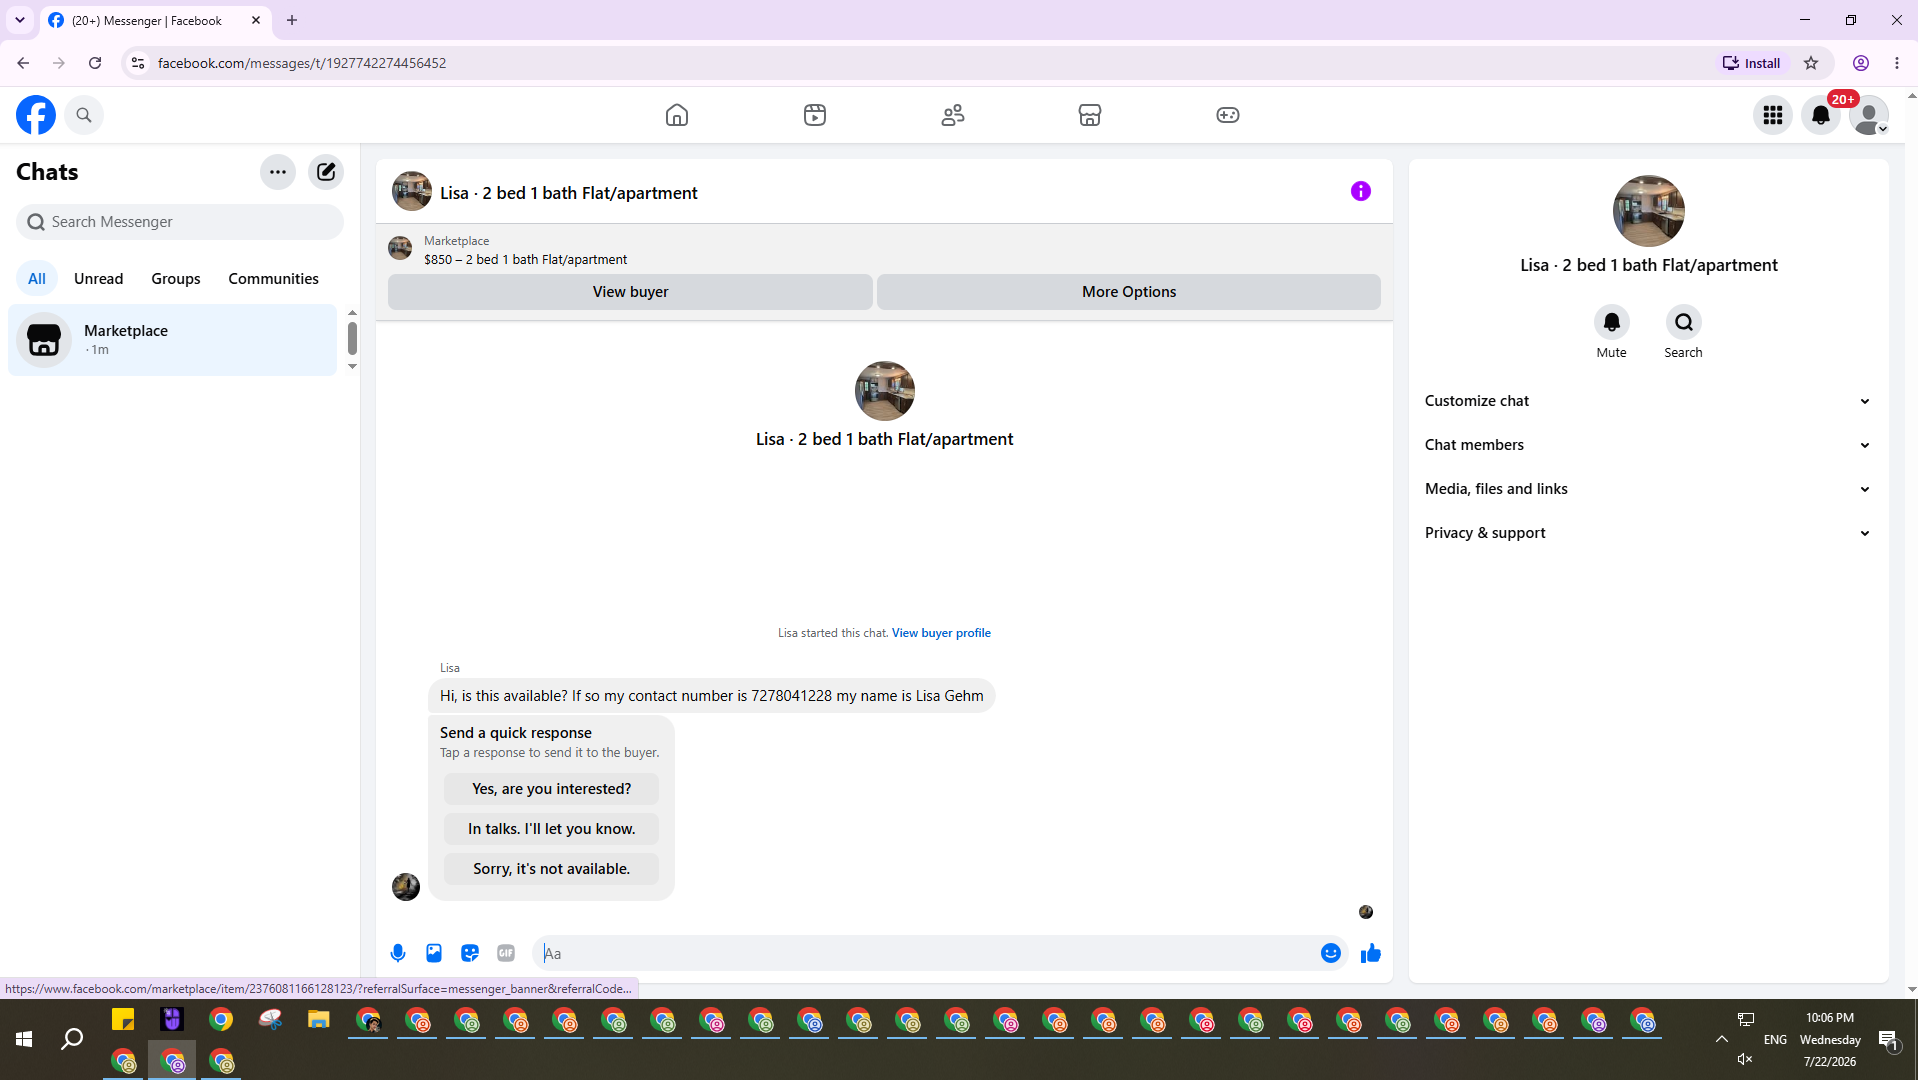Select the All chats tab
Image resolution: width=1918 pixels, height=1080 pixels.
click(37, 279)
